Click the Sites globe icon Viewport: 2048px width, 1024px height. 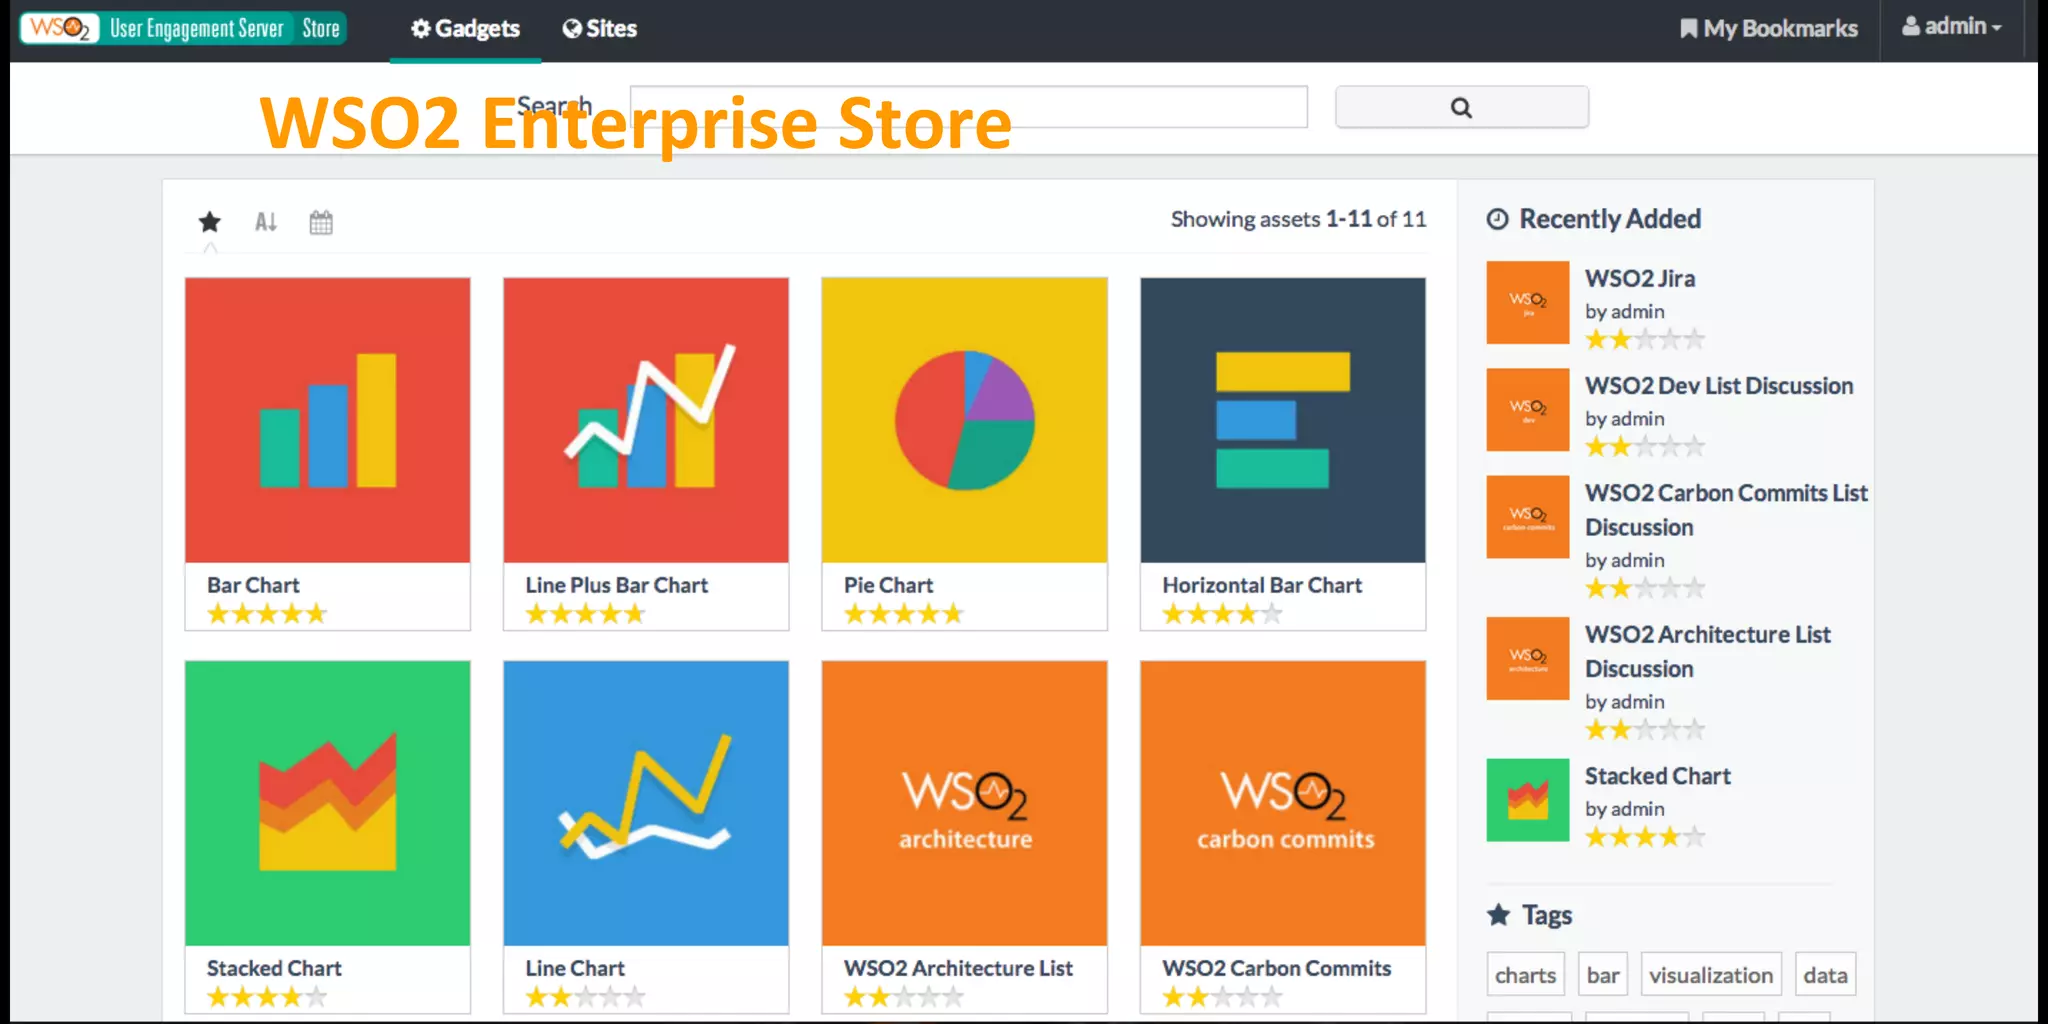(572, 29)
